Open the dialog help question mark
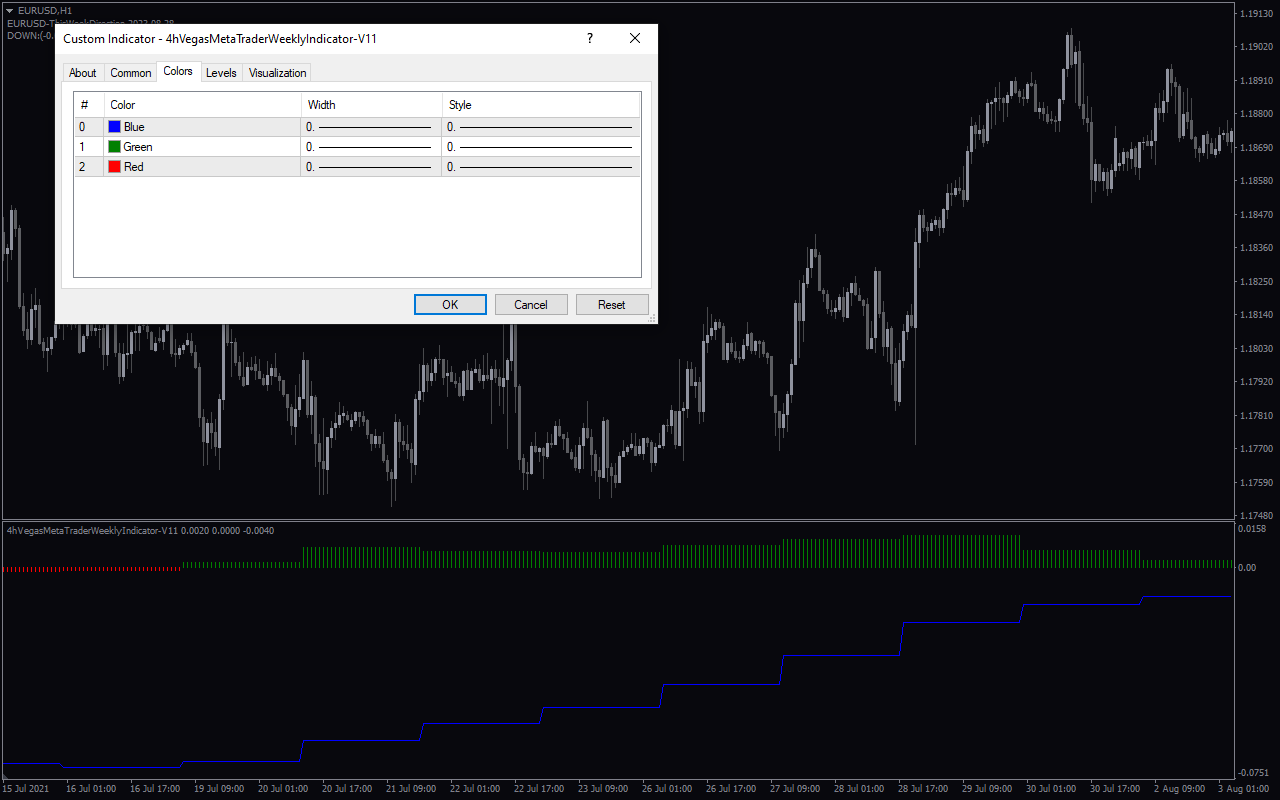This screenshot has width=1280, height=800. pyautogui.click(x=590, y=38)
